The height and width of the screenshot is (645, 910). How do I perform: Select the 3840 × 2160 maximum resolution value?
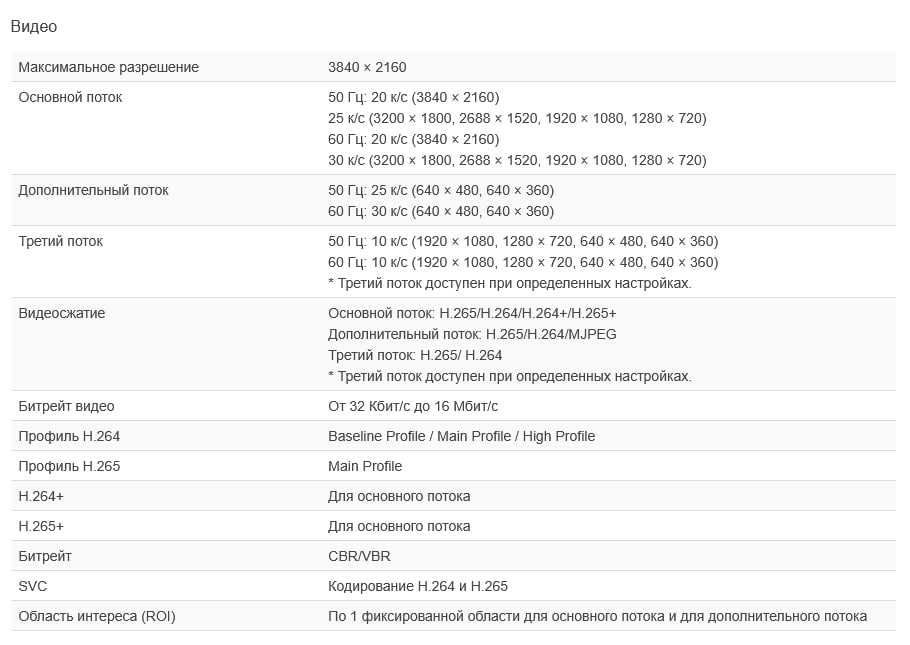pyautogui.click(x=367, y=67)
